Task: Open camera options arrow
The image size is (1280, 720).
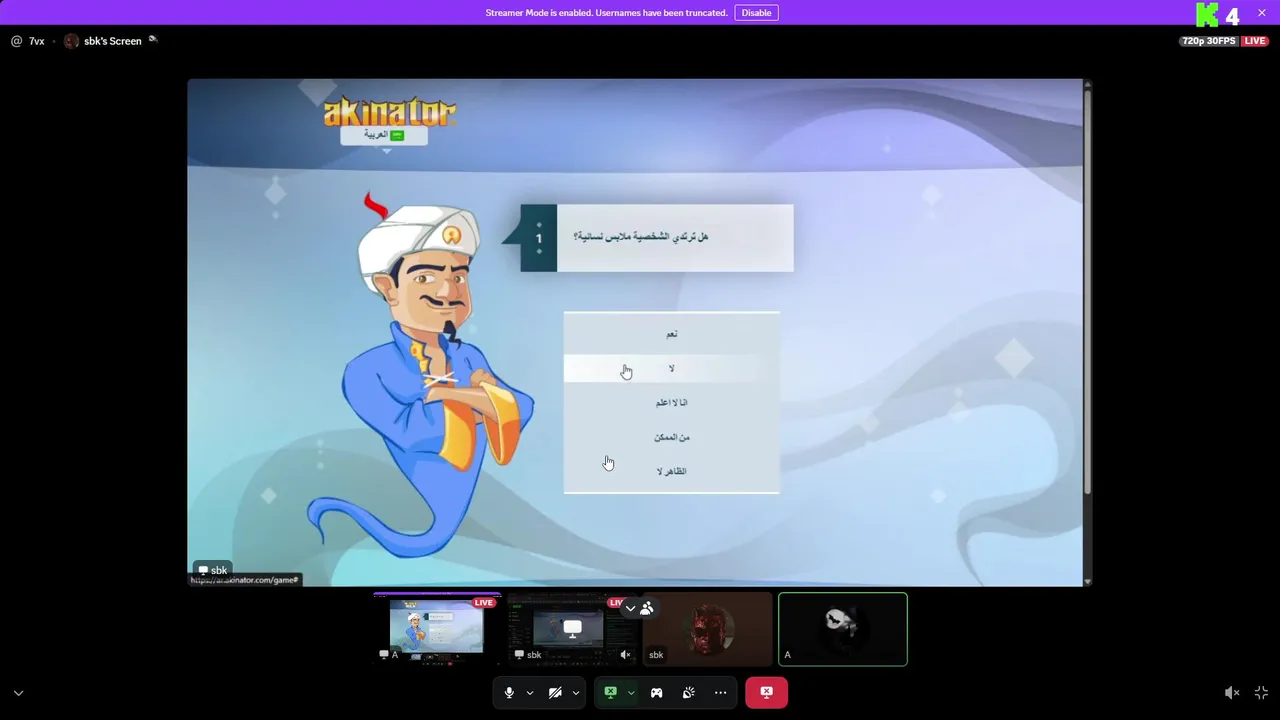Action: [x=576, y=693]
